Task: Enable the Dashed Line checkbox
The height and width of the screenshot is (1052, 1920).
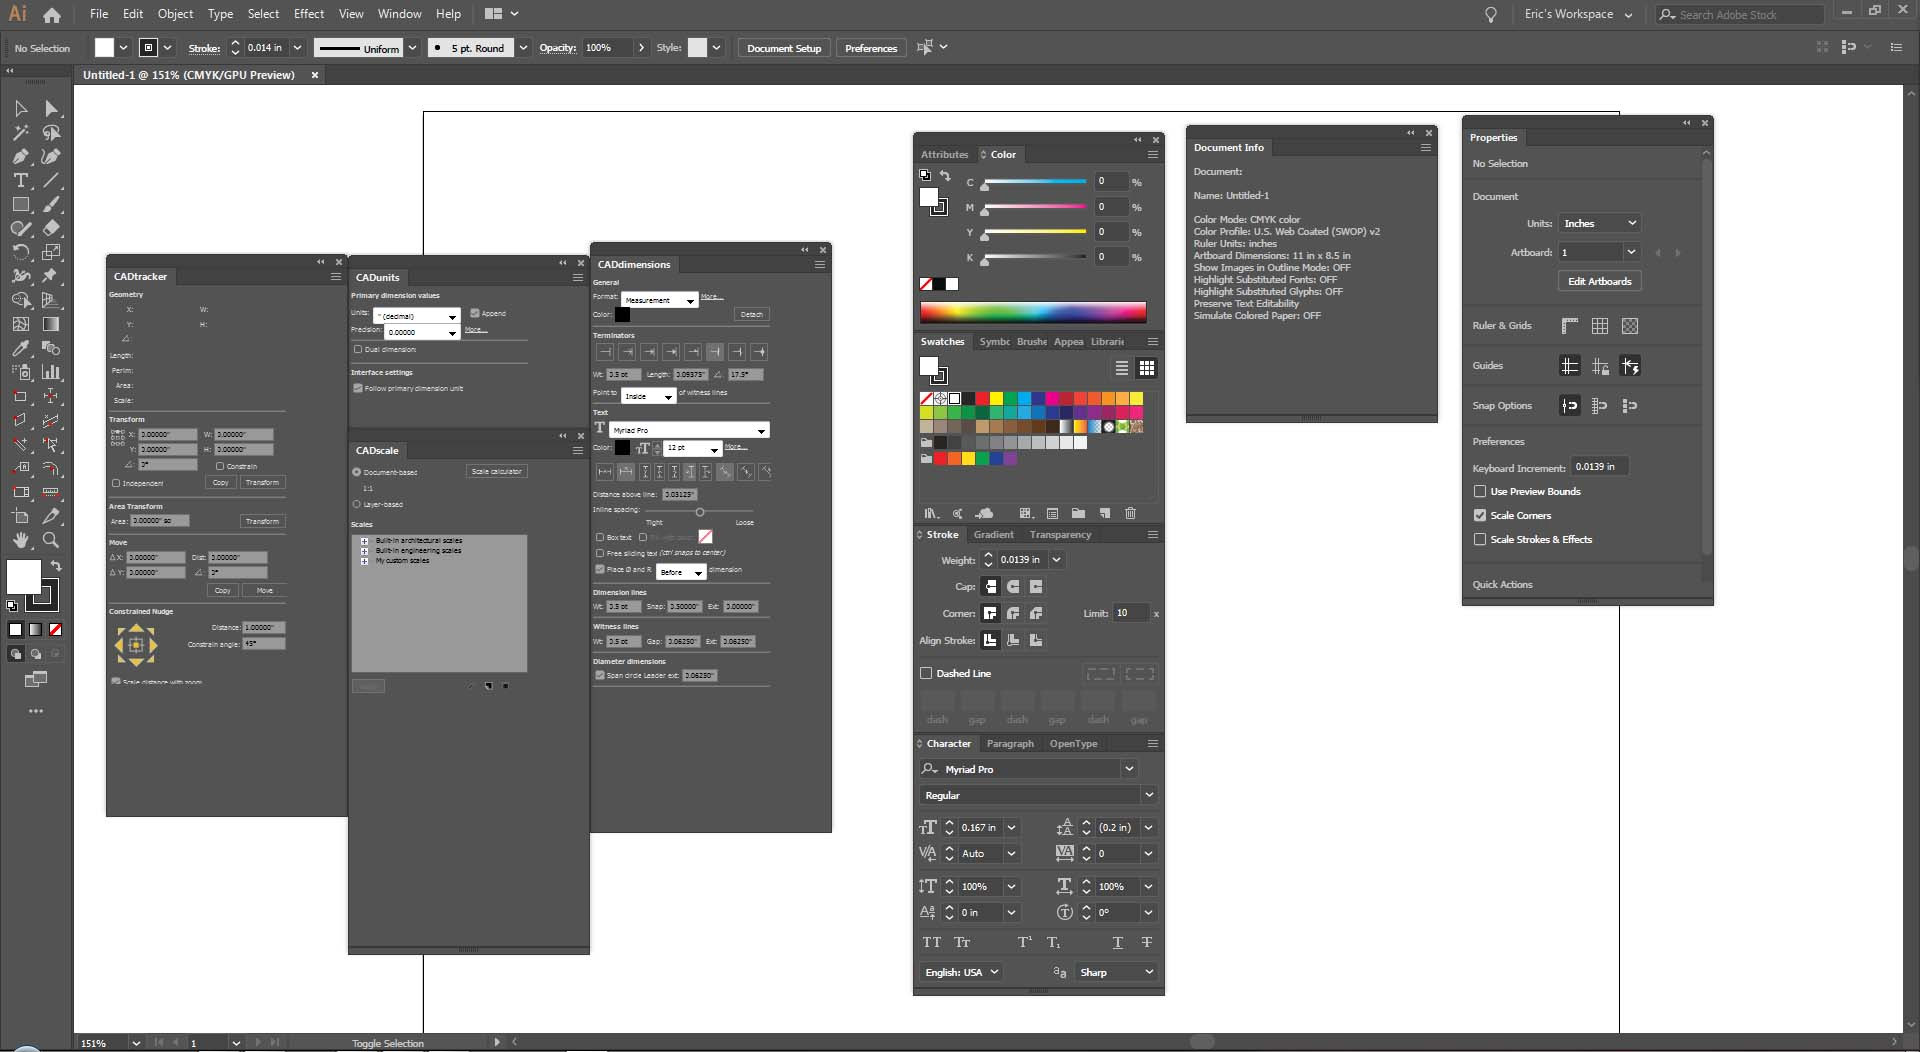Action: [926, 673]
